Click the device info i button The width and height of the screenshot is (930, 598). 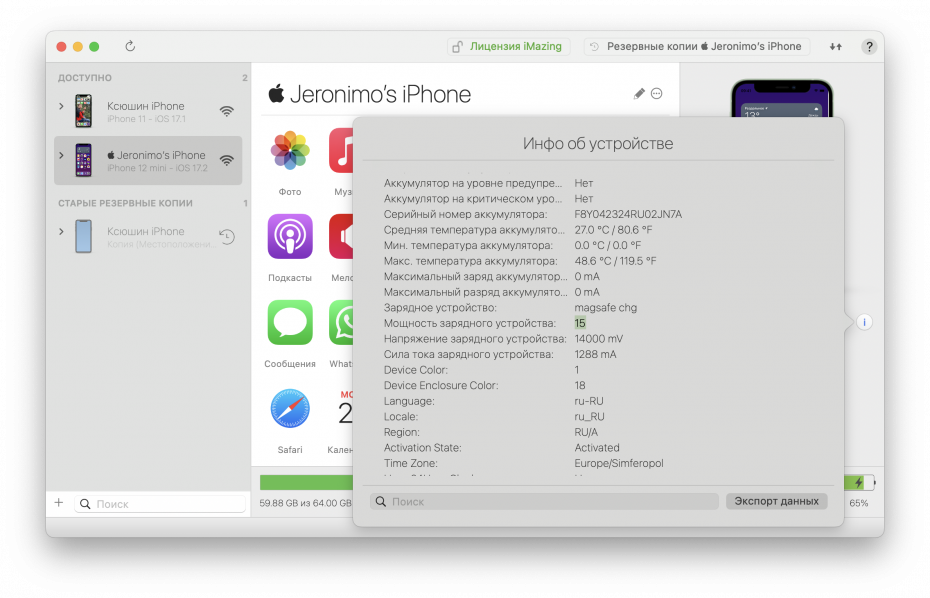pos(864,322)
